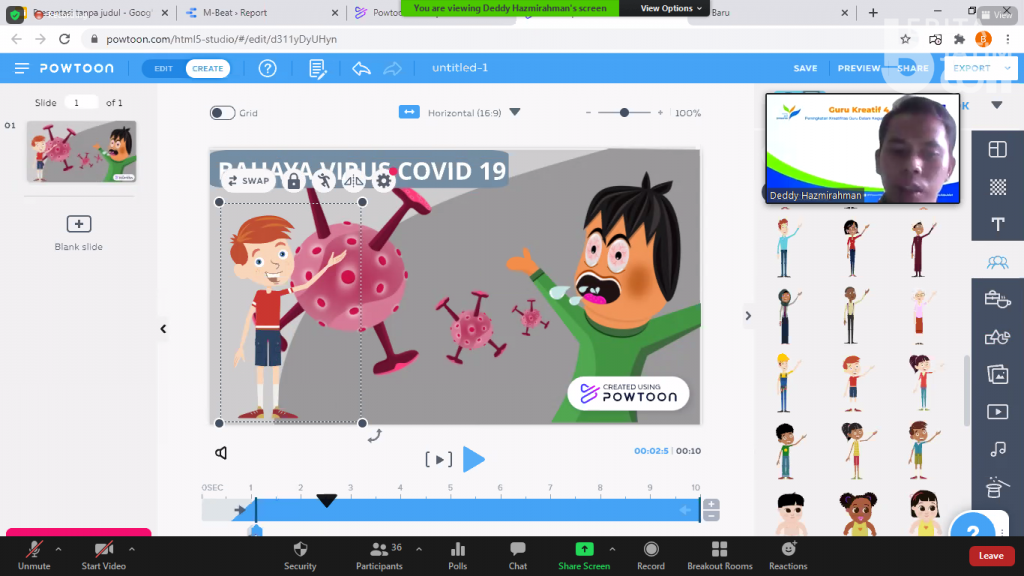The height and width of the screenshot is (576, 1024).
Task: Expand the EXPORT dropdown arrow
Action: coord(1008,68)
